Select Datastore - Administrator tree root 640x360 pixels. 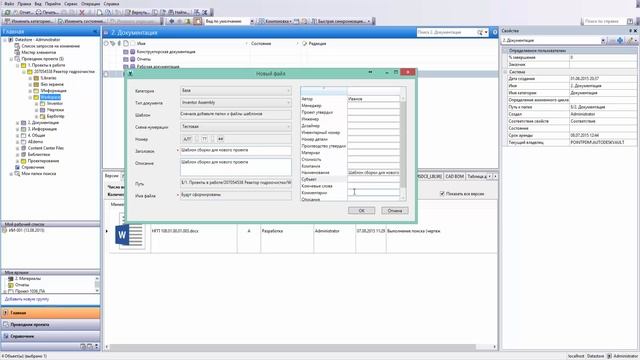click(x=38, y=40)
